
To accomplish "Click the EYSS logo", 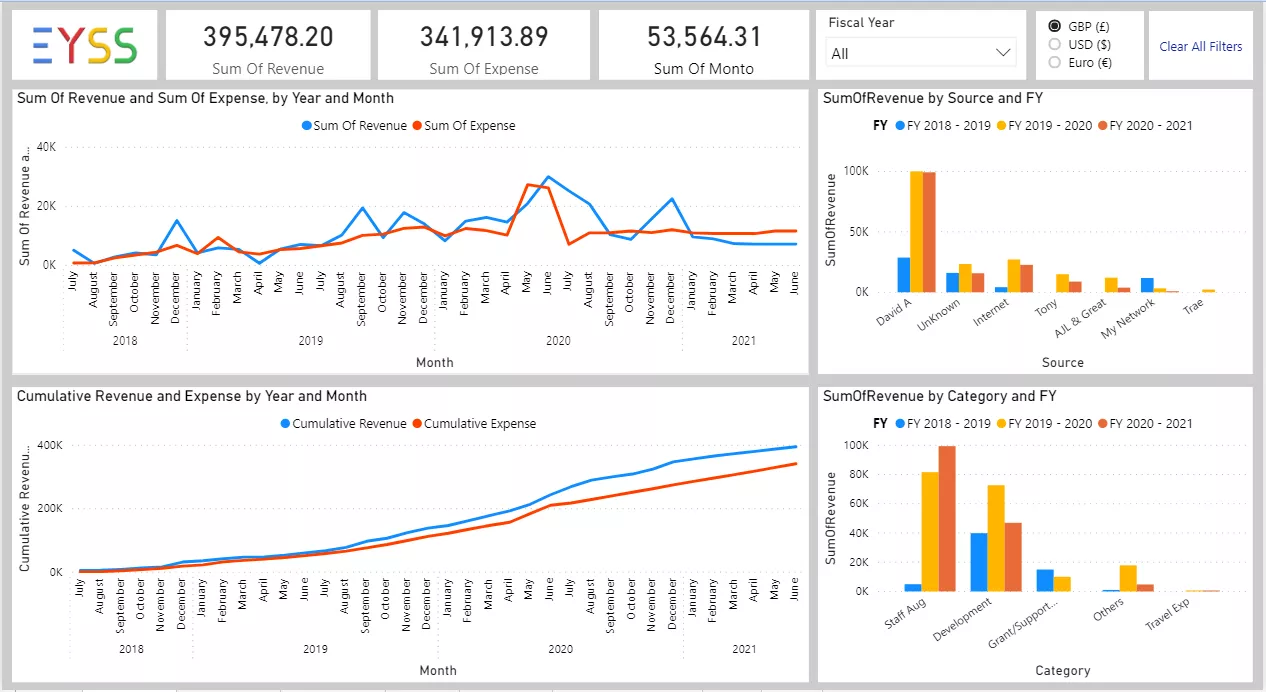I will click(84, 45).
